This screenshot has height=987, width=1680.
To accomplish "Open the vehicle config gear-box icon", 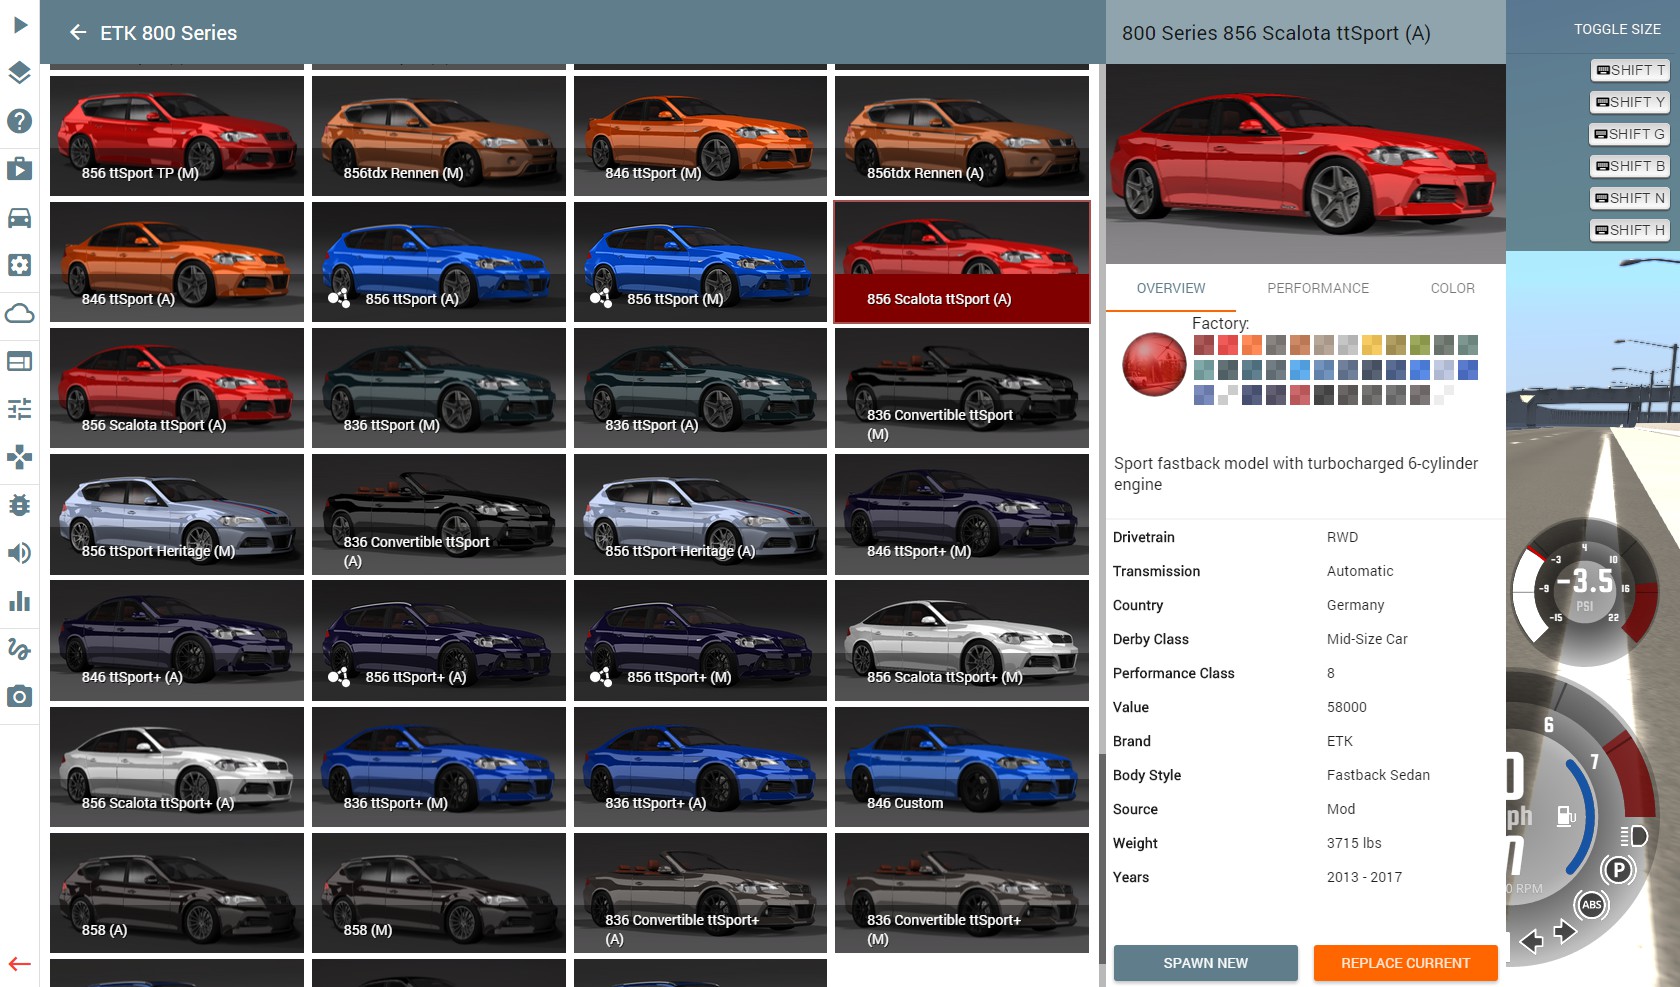I will 20,265.
